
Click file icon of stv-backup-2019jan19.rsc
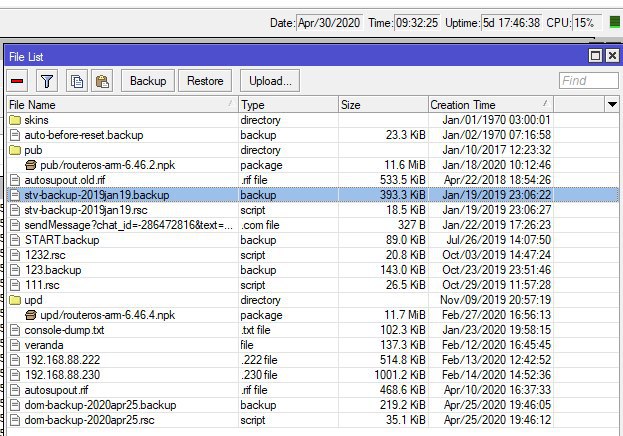(x=15, y=210)
